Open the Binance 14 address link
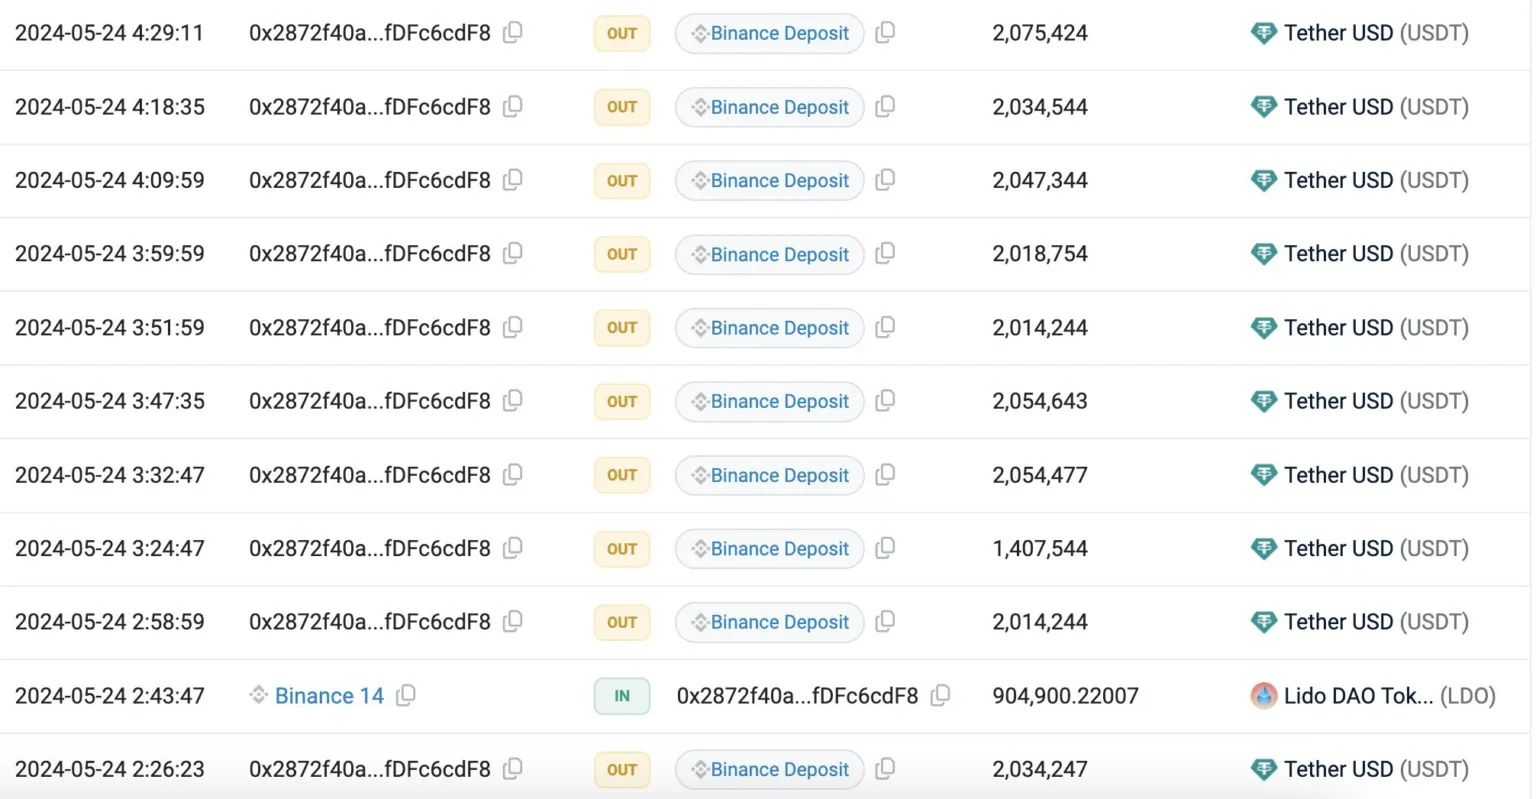1536x799 pixels. click(329, 696)
